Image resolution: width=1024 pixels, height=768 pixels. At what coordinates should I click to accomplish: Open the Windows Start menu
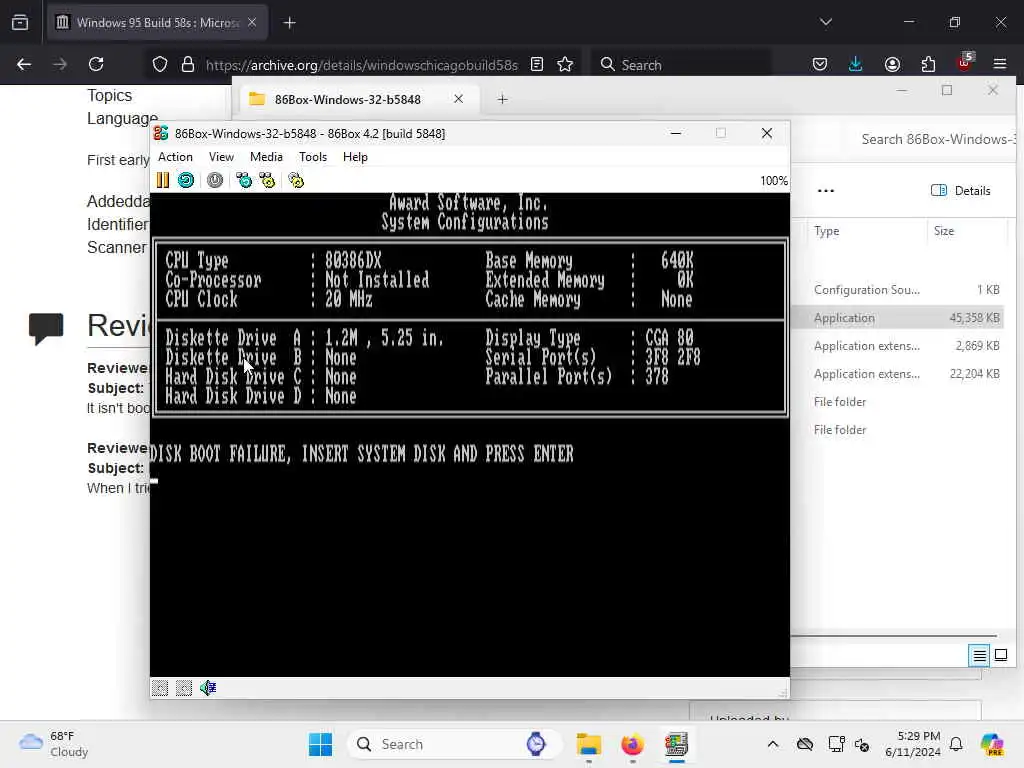[x=320, y=744]
